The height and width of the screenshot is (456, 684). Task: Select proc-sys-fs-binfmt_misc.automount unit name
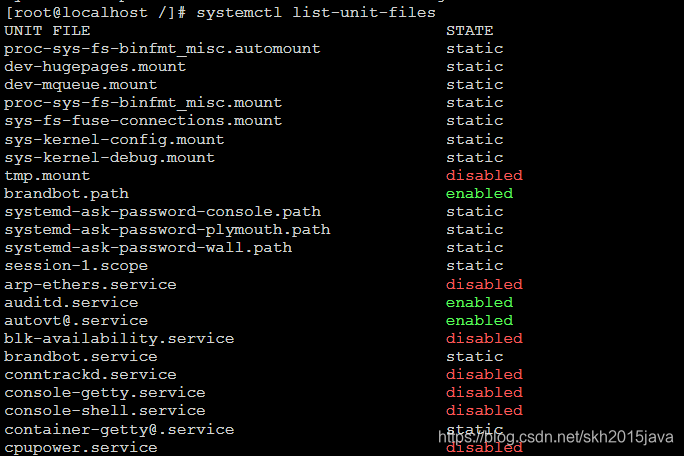pyautogui.click(x=162, y=49)
